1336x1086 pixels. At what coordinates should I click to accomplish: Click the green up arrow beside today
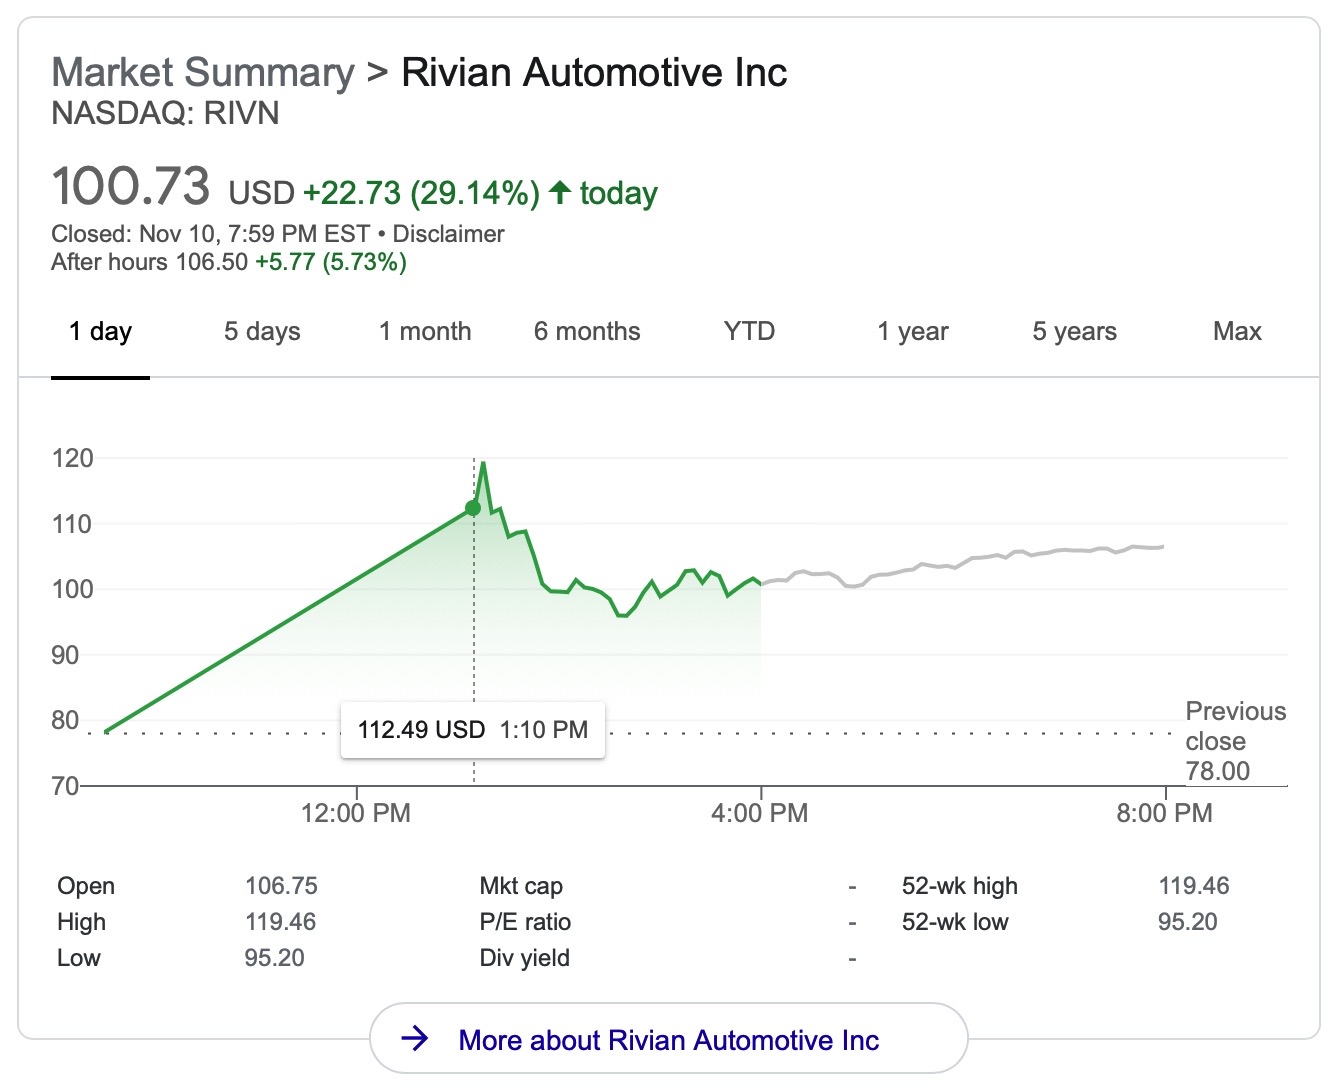[560, 191]
